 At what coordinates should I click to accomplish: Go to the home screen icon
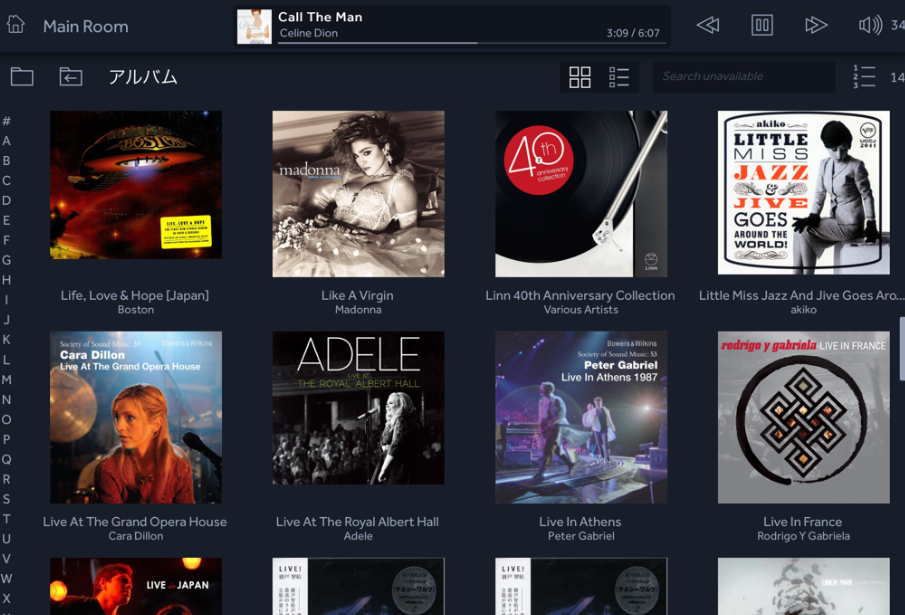tap(16, 24)
